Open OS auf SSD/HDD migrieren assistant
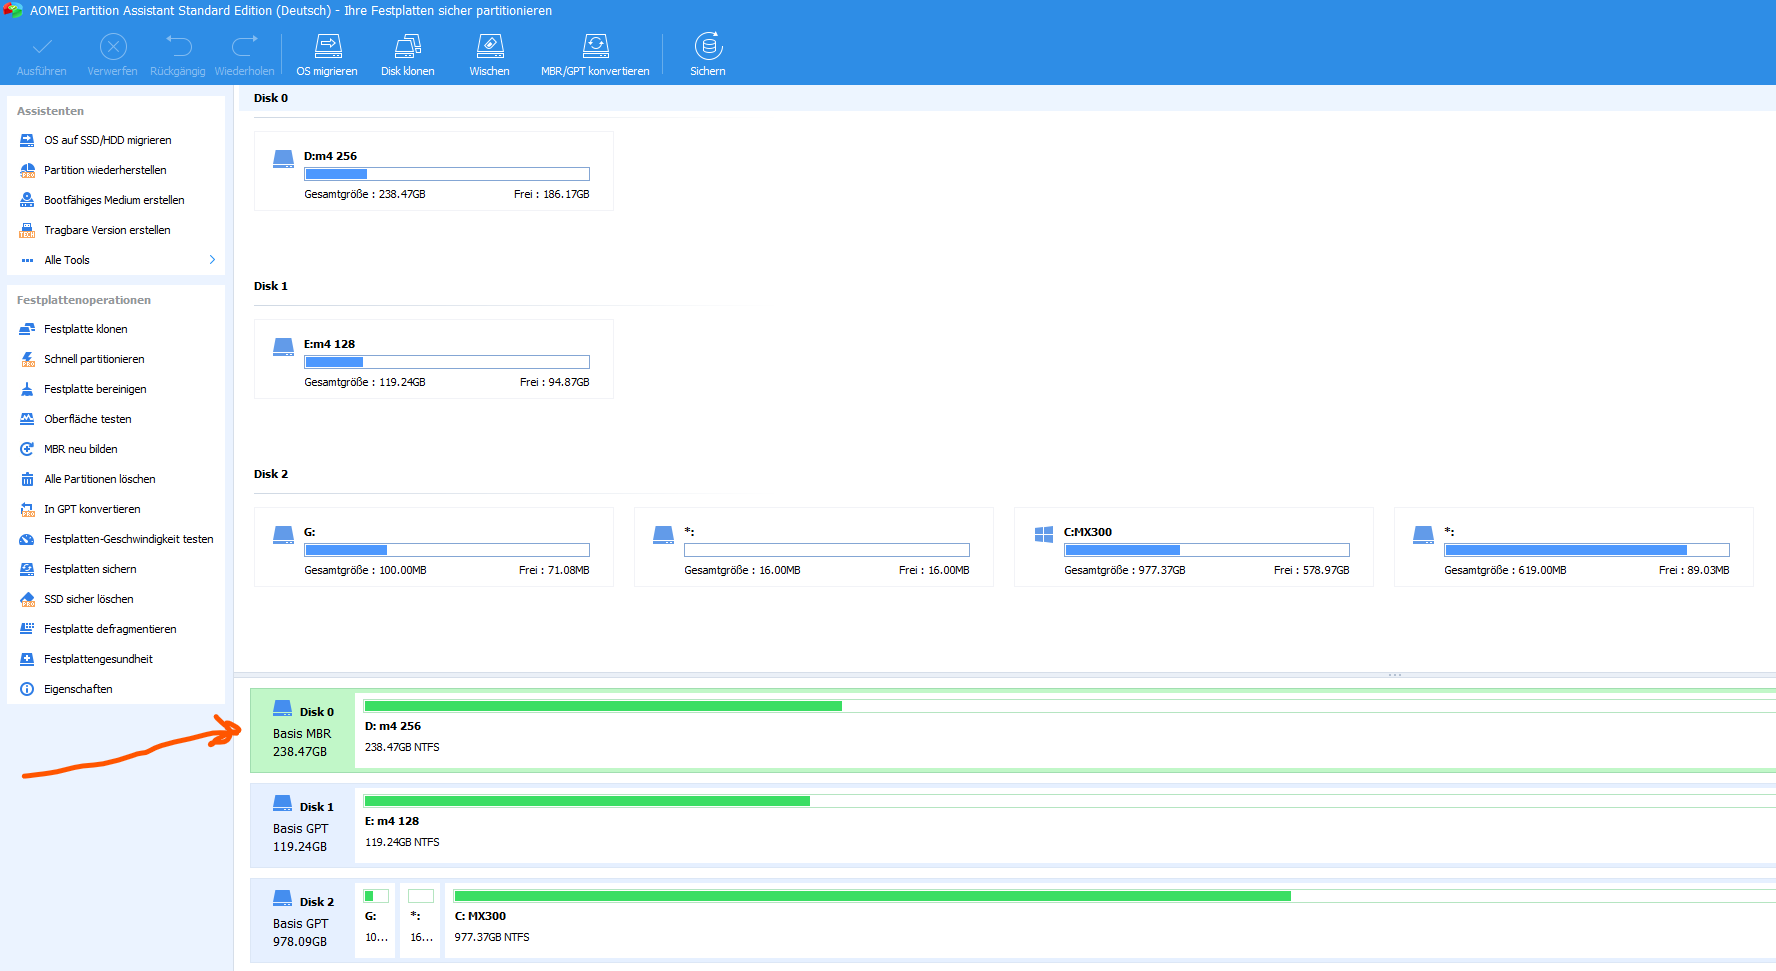 [x=107, y=140]
